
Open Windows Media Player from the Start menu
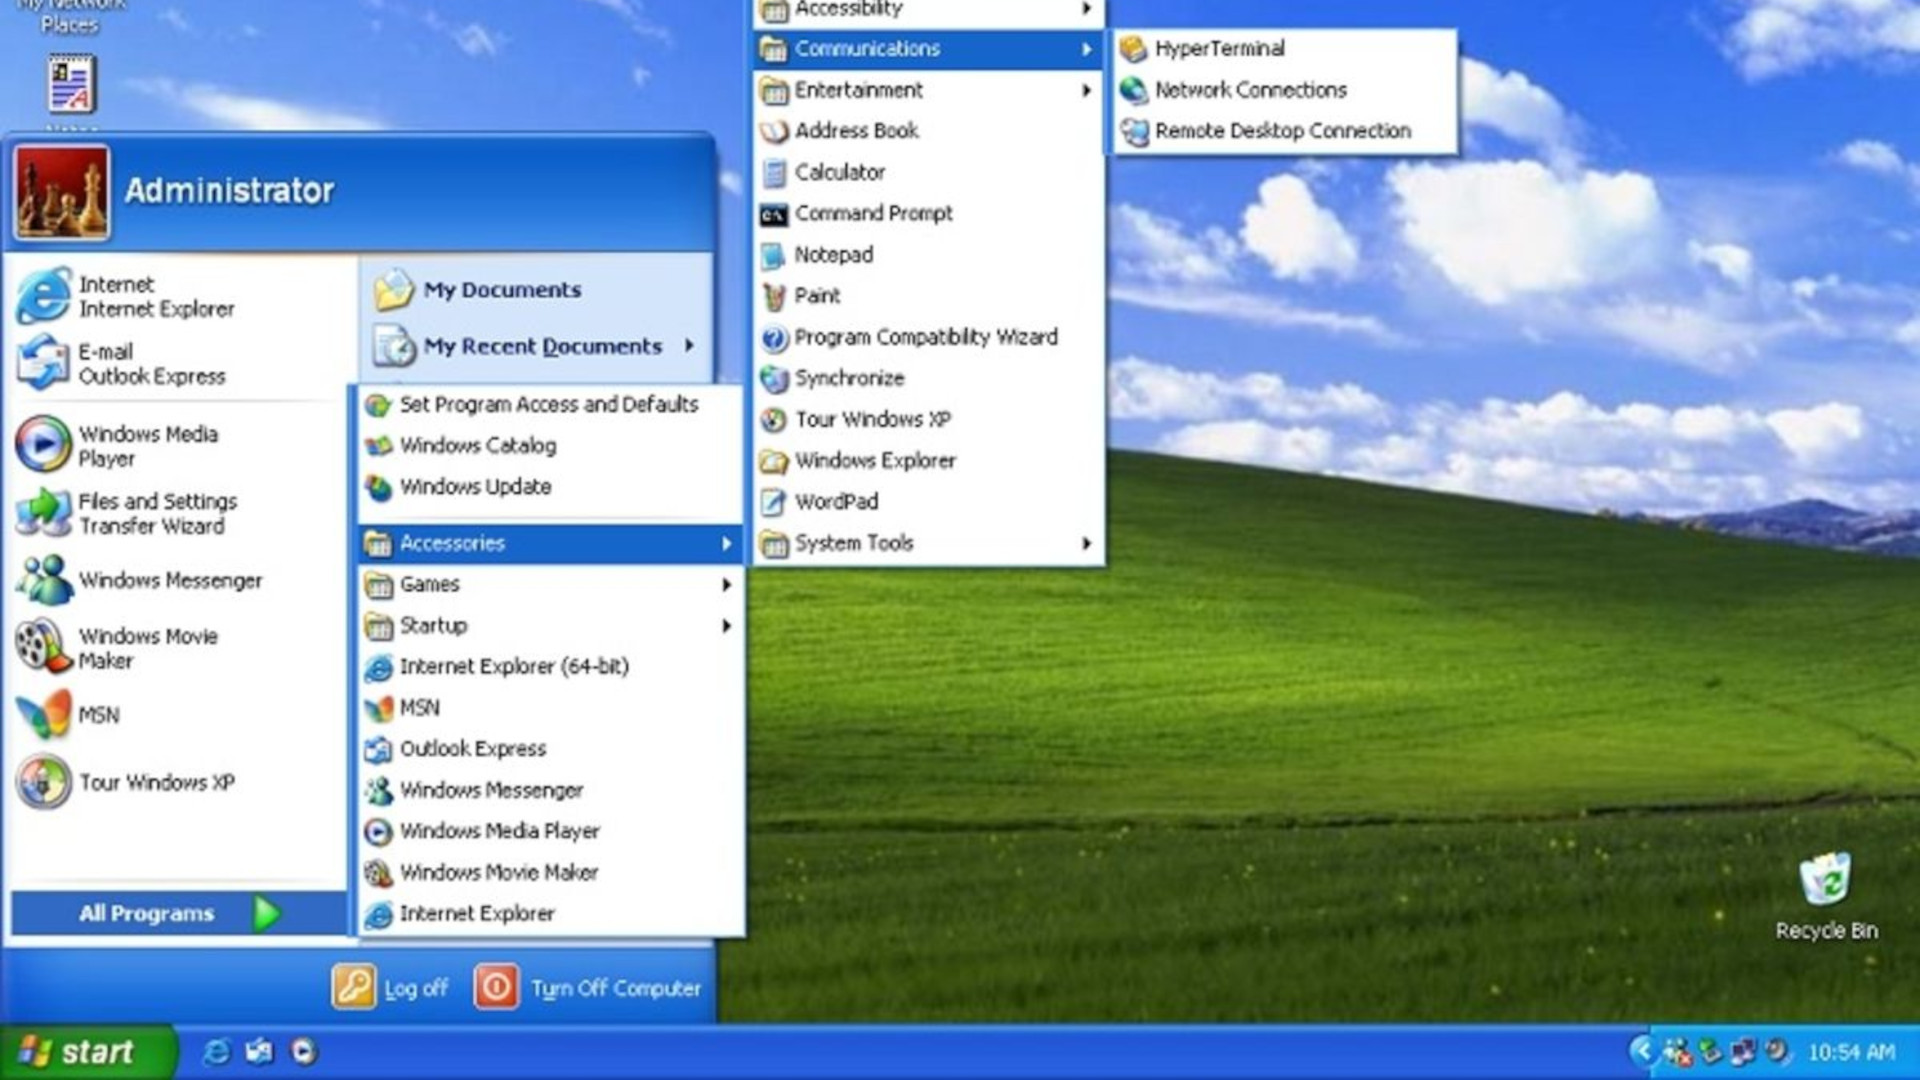click(147, 446)
